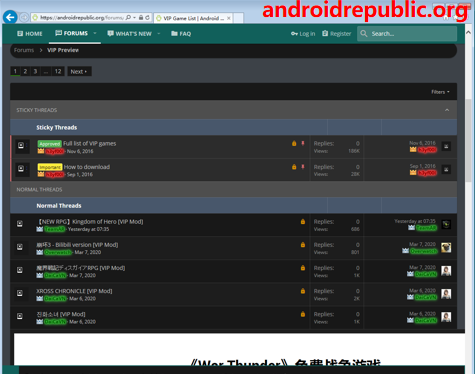Screen dimensions: 476x374
Task: Click the search magnifier in address bar
Action: point(128,17)
